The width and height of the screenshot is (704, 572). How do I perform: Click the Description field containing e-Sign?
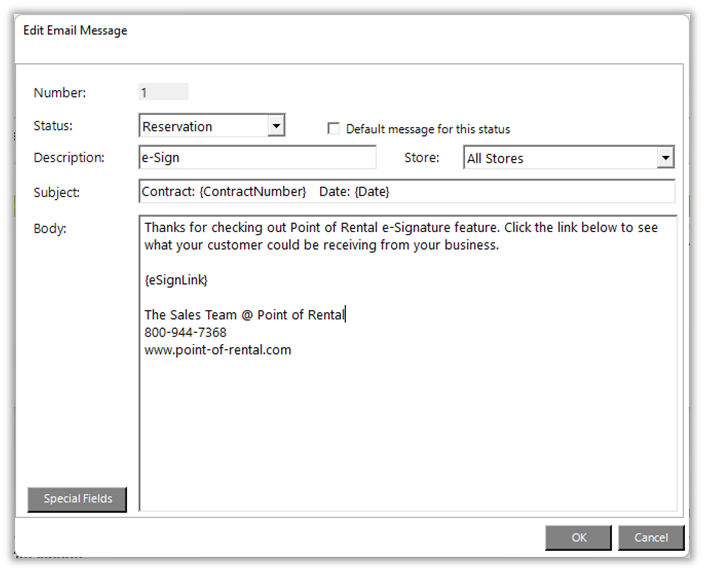click(257, 158)
